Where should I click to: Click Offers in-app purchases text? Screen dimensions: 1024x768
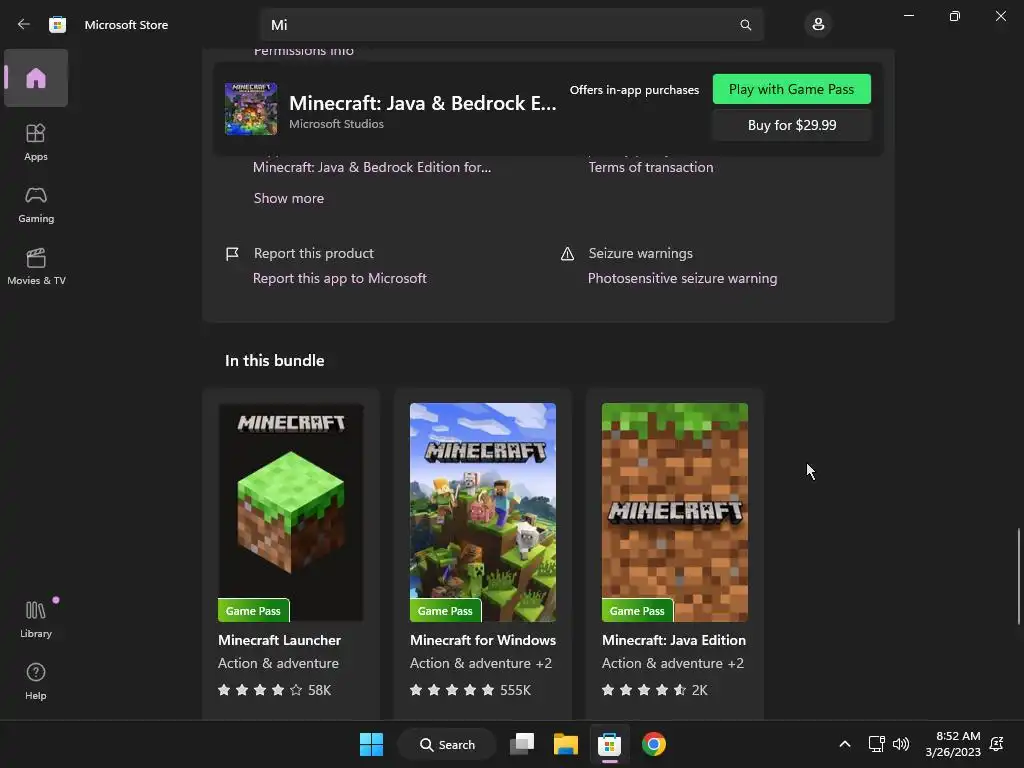634,89
